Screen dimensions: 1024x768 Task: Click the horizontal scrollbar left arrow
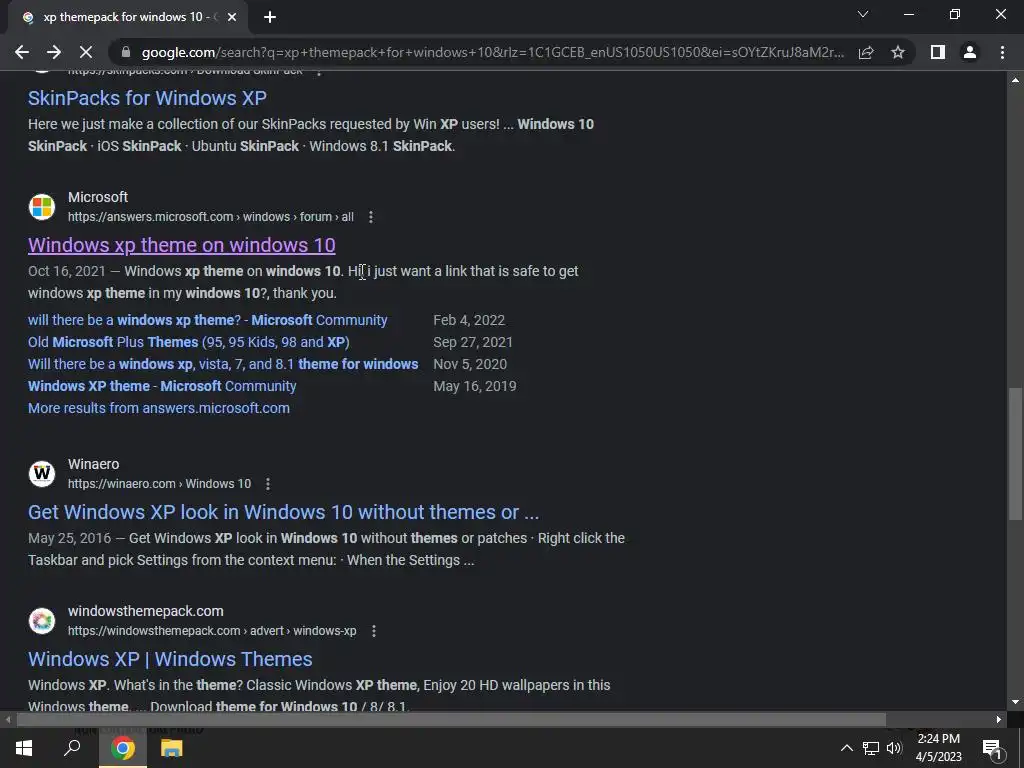[7, 720]
